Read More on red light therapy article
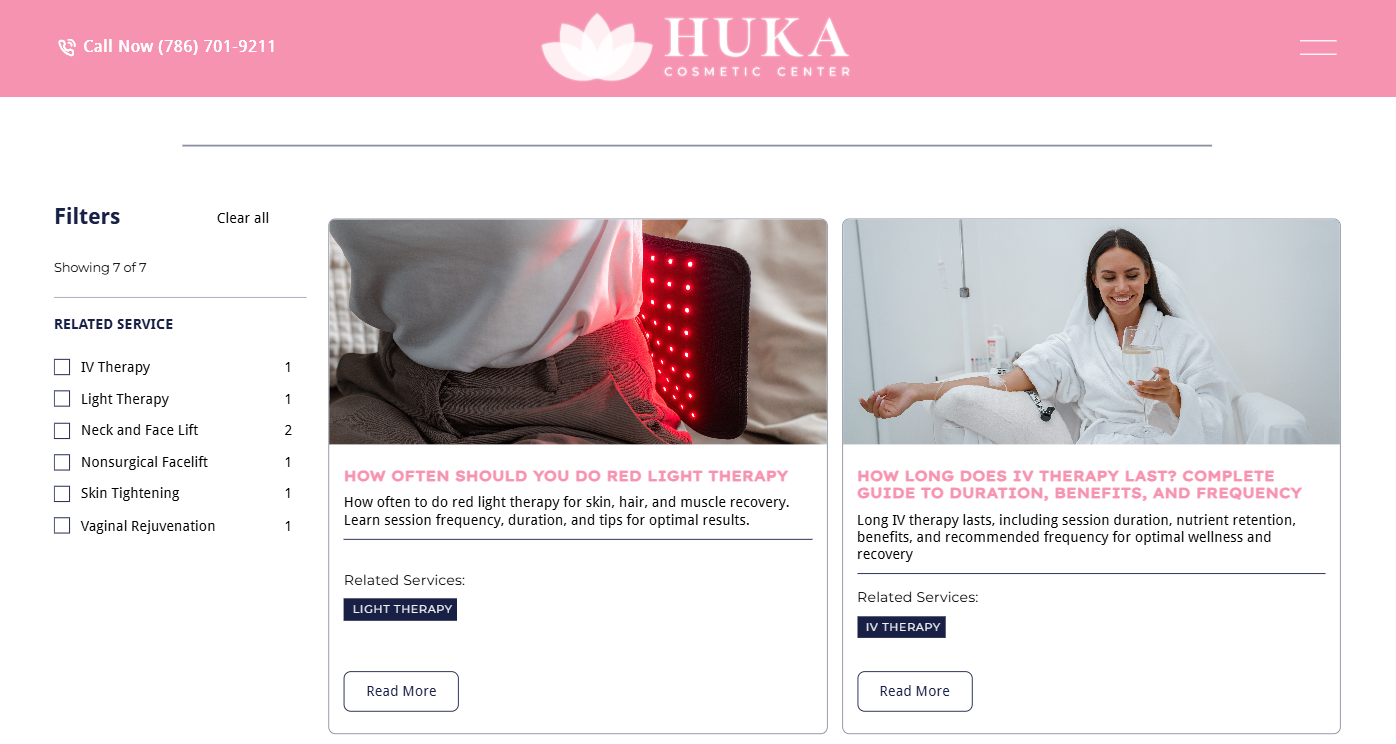The height and width of the screenshot is (744, 1396). pos(401,691)
